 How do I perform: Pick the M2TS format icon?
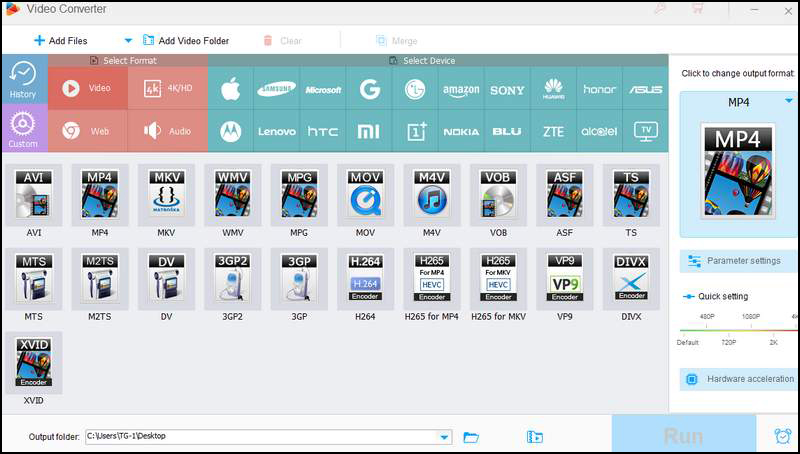tap(100, 279)
